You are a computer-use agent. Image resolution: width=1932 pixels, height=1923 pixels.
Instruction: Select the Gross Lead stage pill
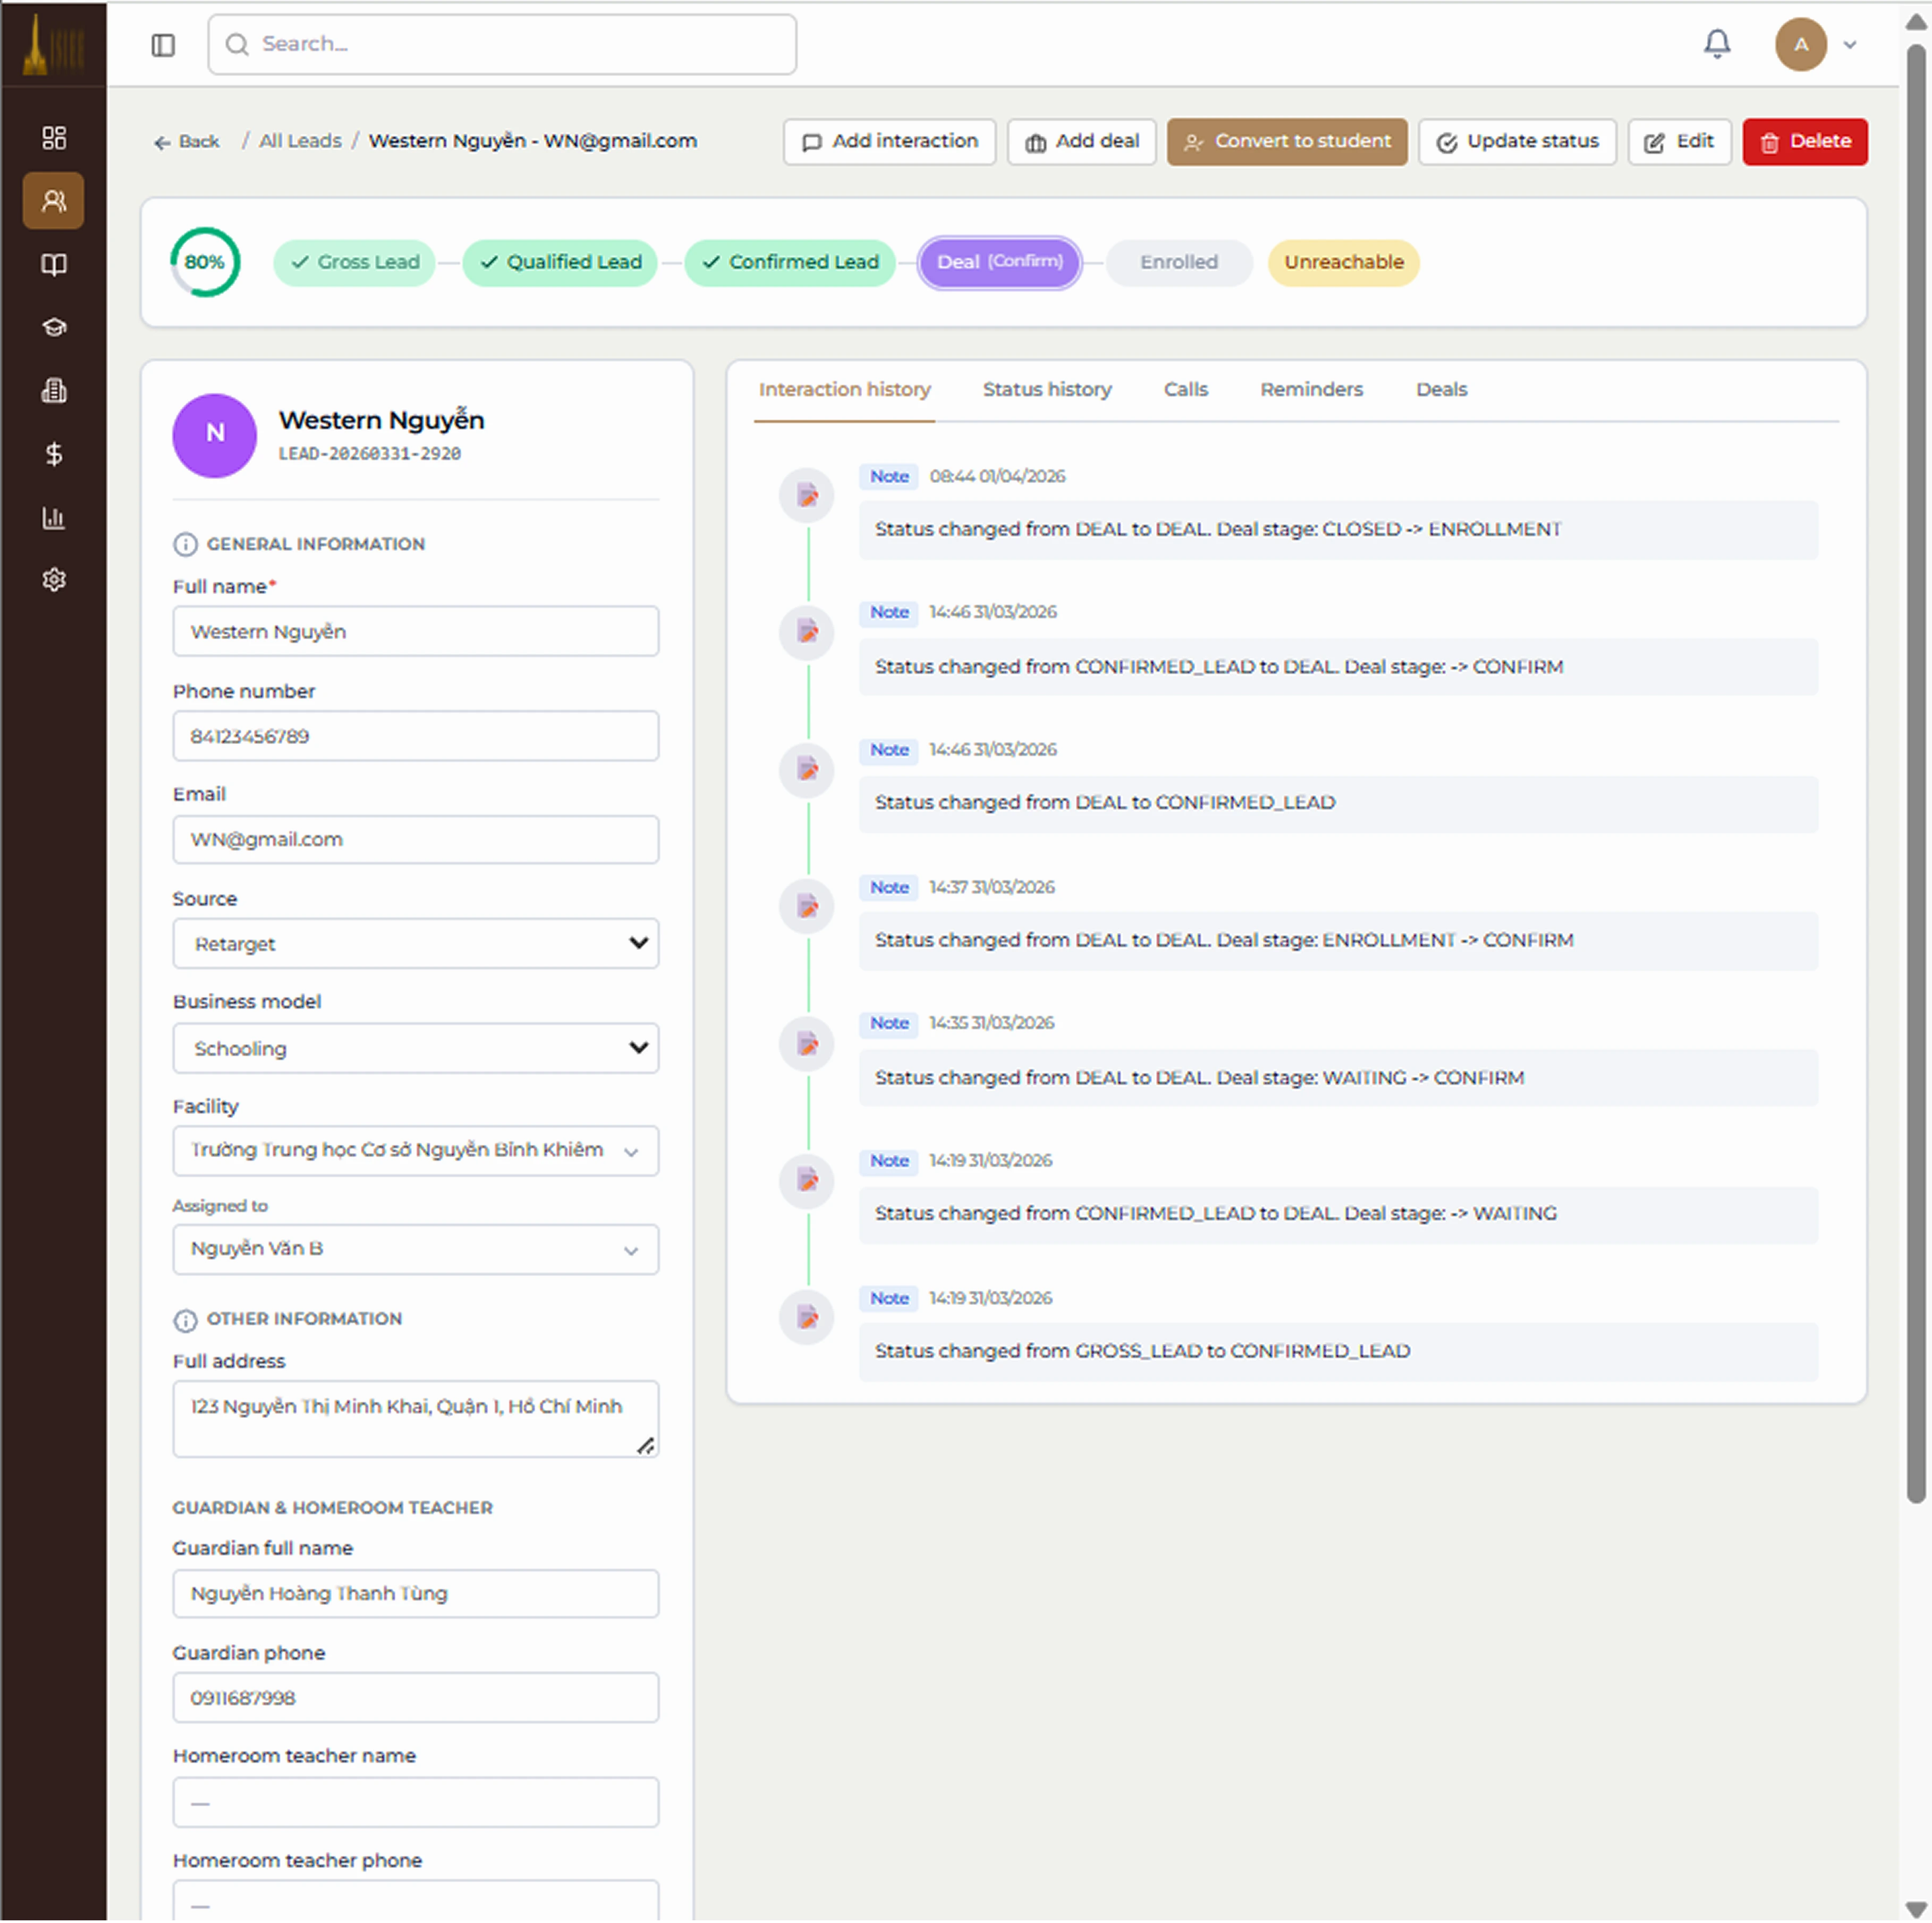click(354, 263)
